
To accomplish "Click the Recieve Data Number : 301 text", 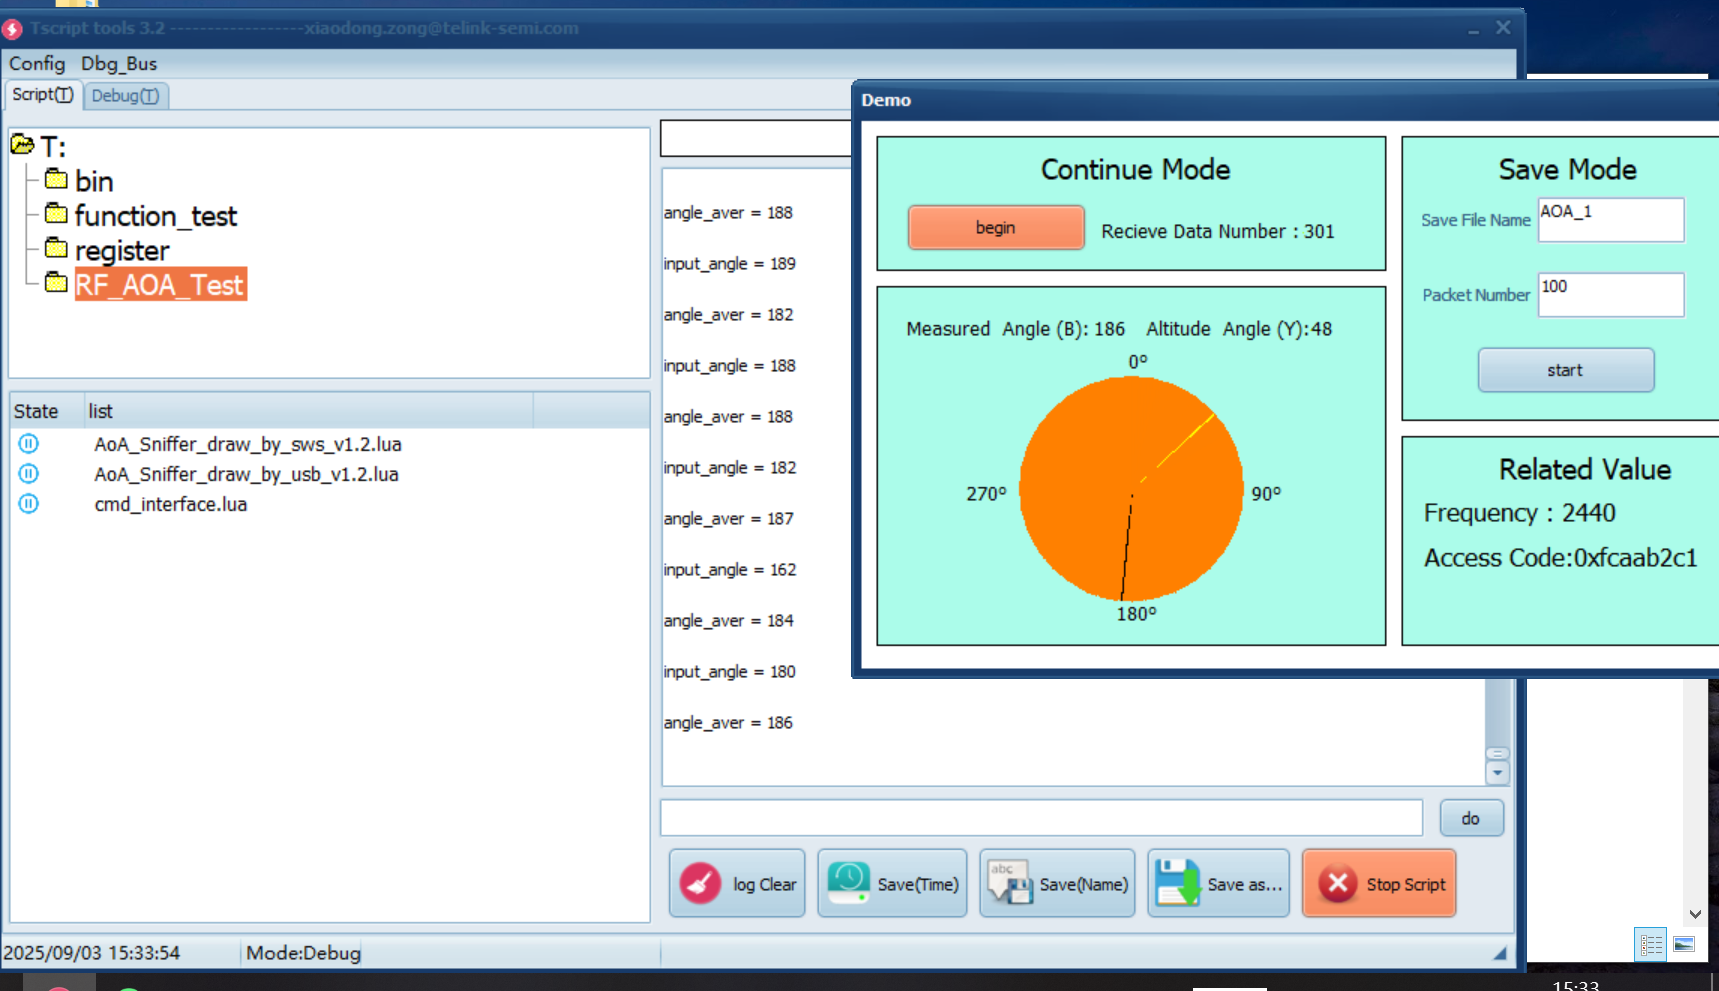I will pos(1218,231).
